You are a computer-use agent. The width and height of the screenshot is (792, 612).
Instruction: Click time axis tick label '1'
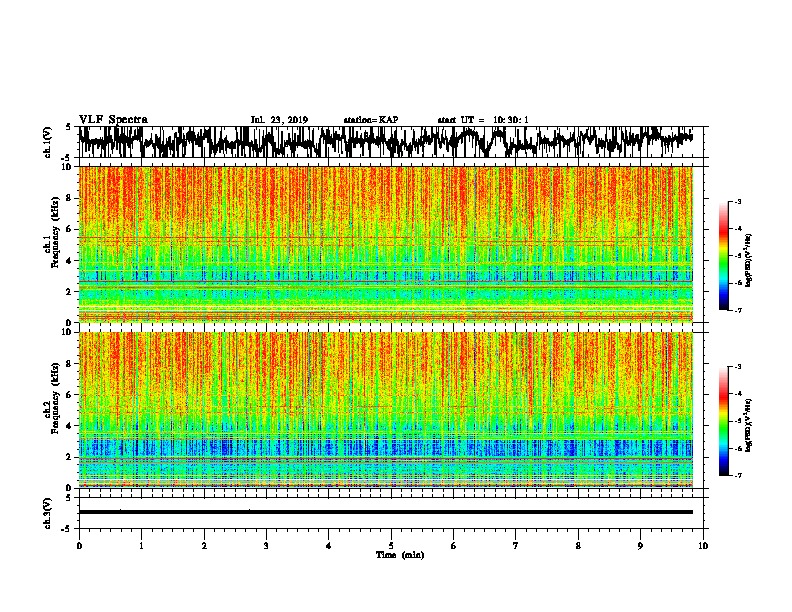pyautogui.click(x=141, y=546)
